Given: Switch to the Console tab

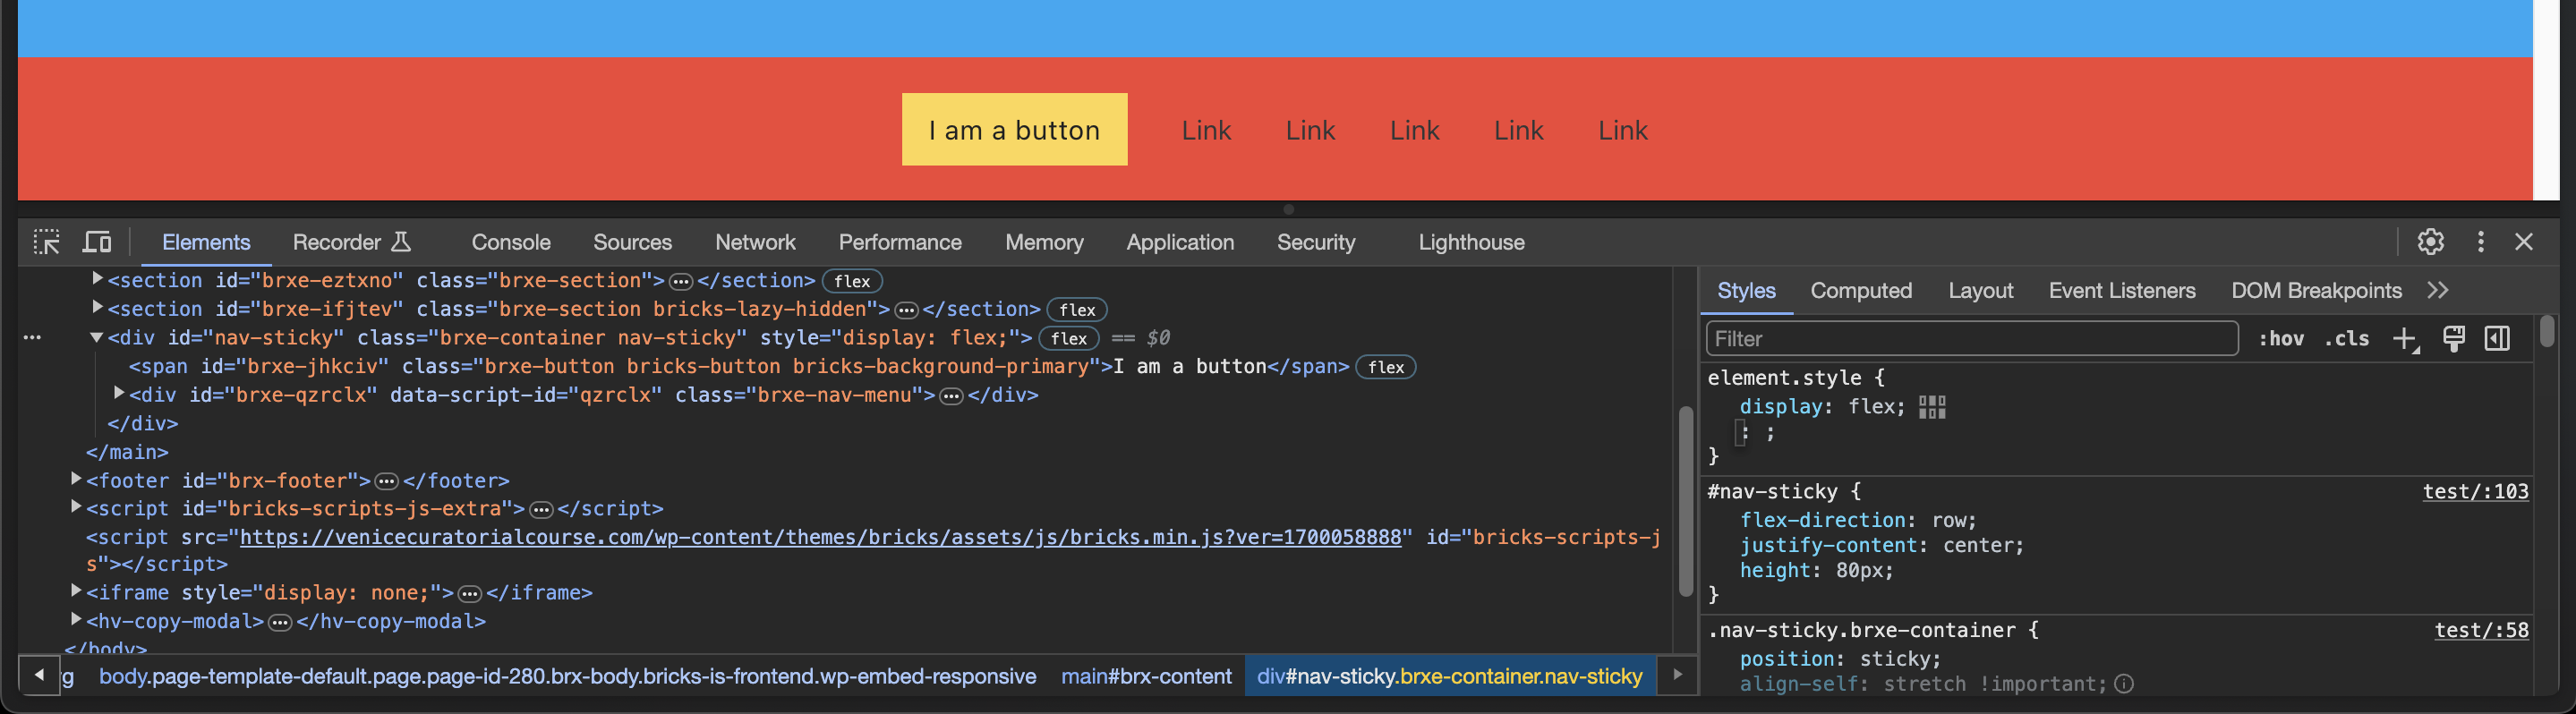Looking at the screenshot, I should tap(511, 242).
